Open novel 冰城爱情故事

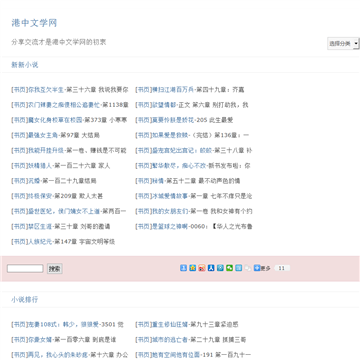click(170, 196)
